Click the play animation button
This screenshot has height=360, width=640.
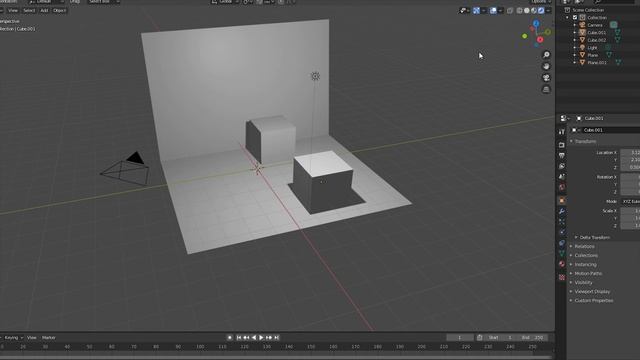(x=261, y=338)
